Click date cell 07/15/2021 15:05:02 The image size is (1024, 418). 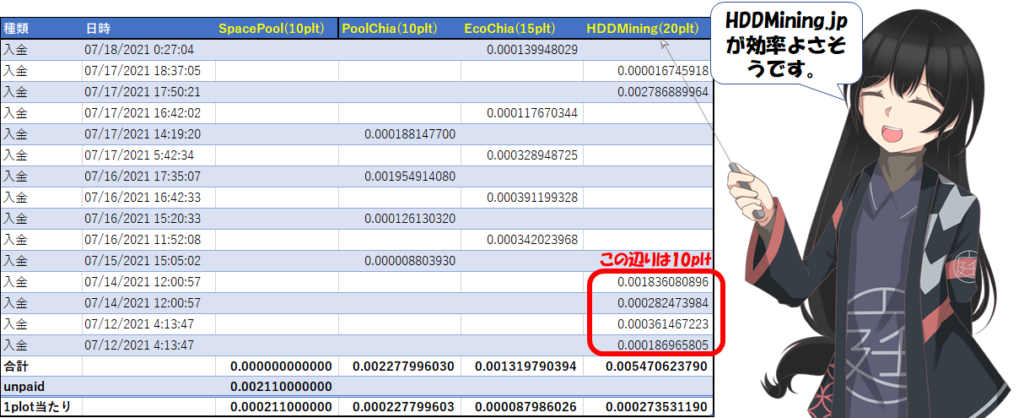142,261
